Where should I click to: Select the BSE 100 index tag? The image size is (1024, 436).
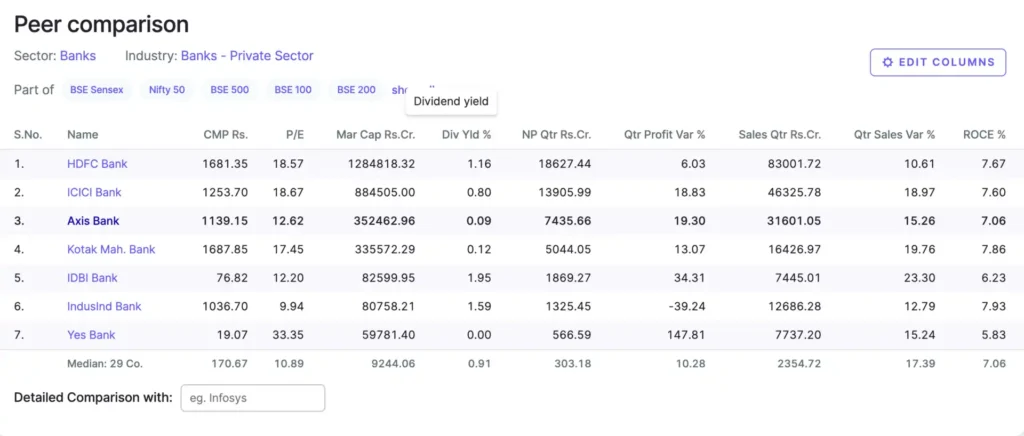point(293,90)
